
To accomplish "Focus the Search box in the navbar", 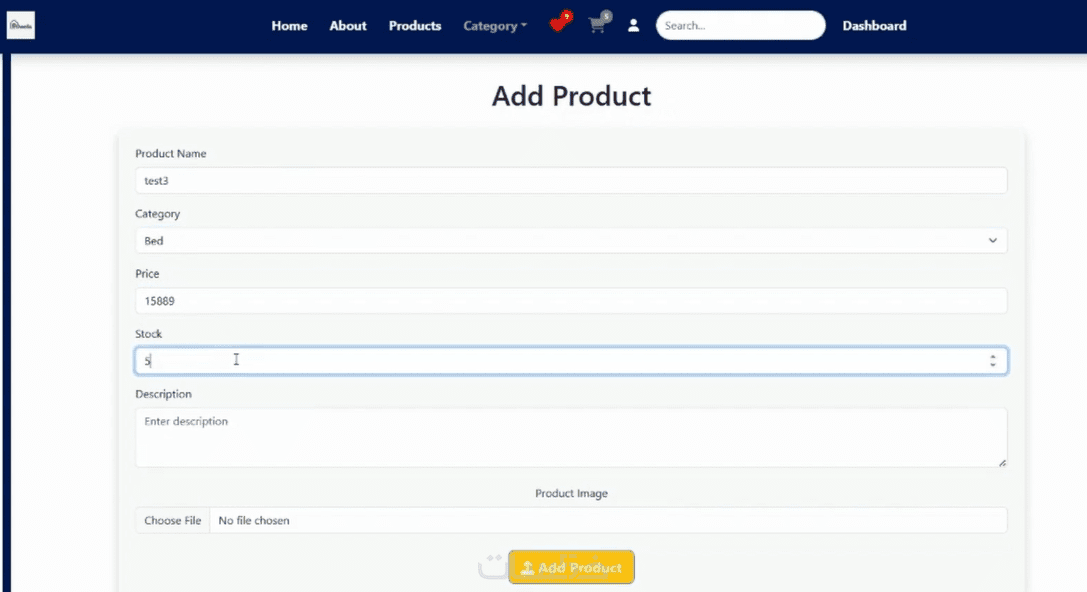I will pos(740,26).
